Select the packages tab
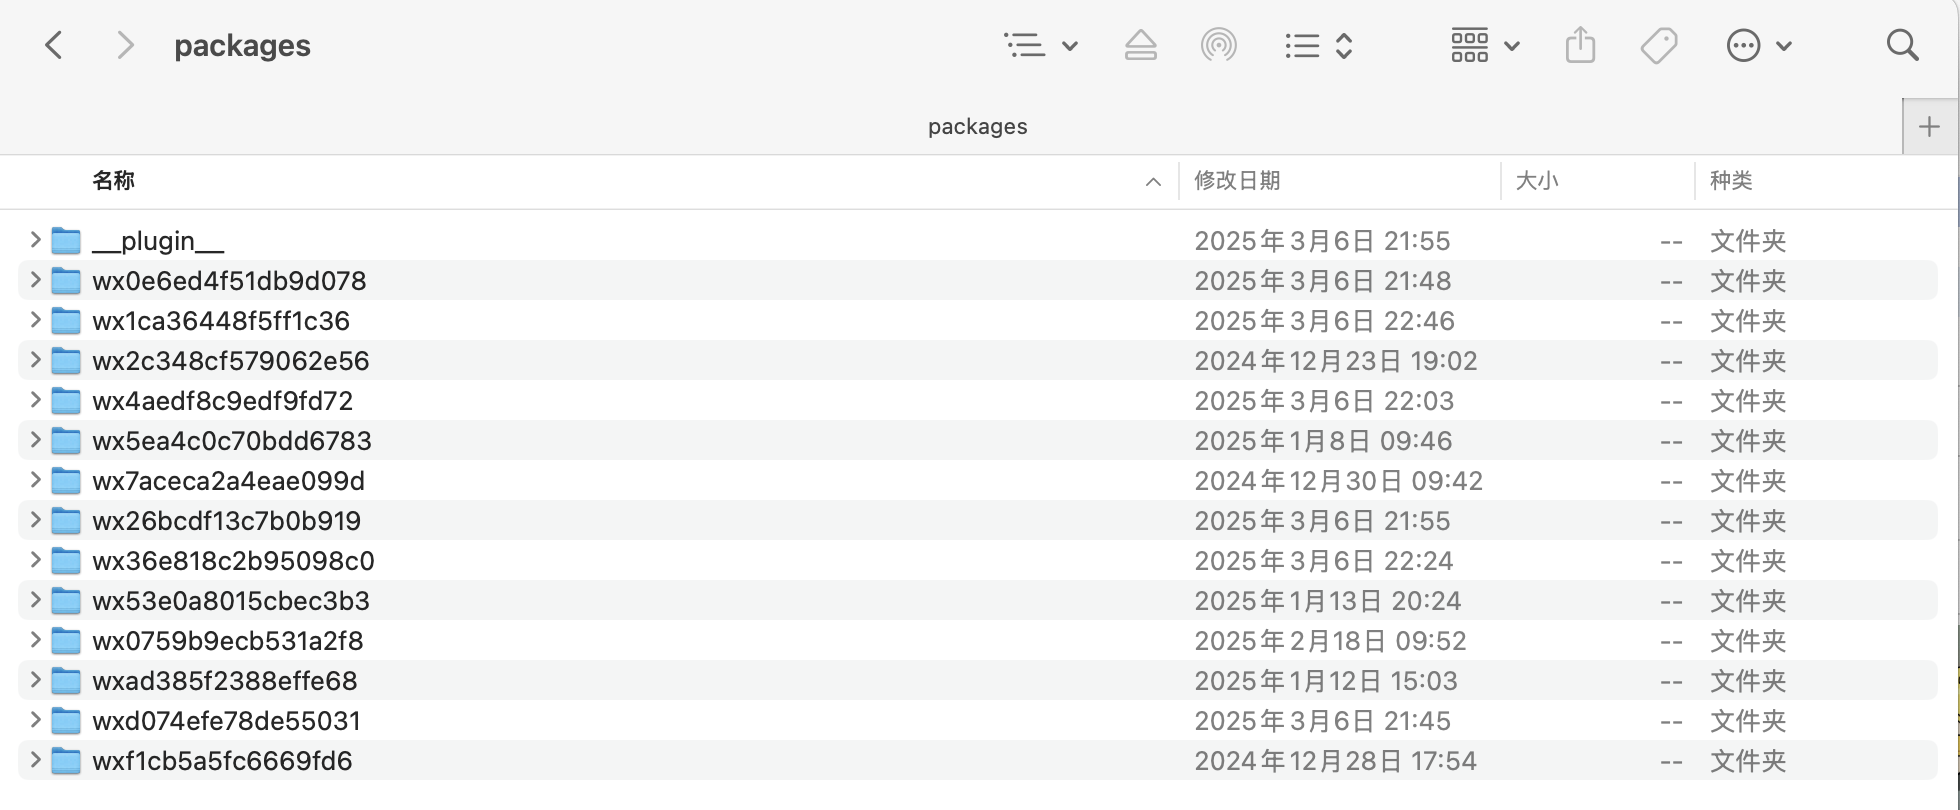1960x810 pixels. pyautogui.click(x=977, y=127)
